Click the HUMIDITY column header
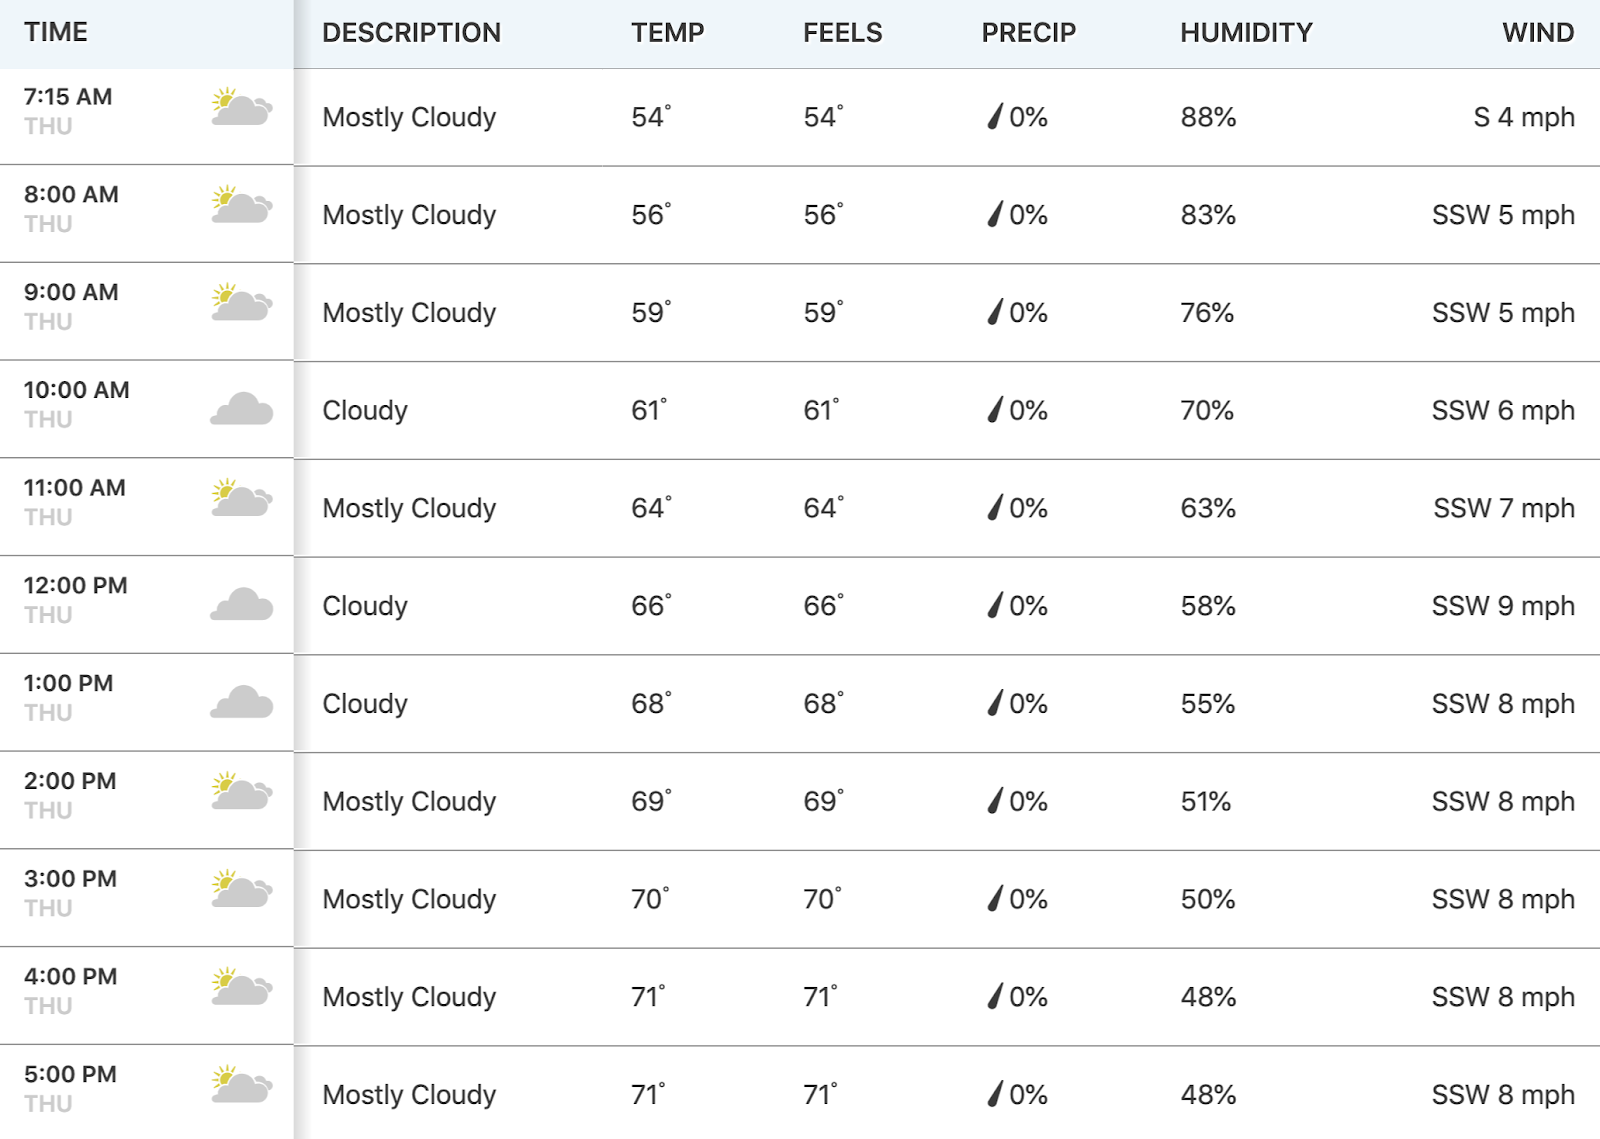 click(1246, 33)
